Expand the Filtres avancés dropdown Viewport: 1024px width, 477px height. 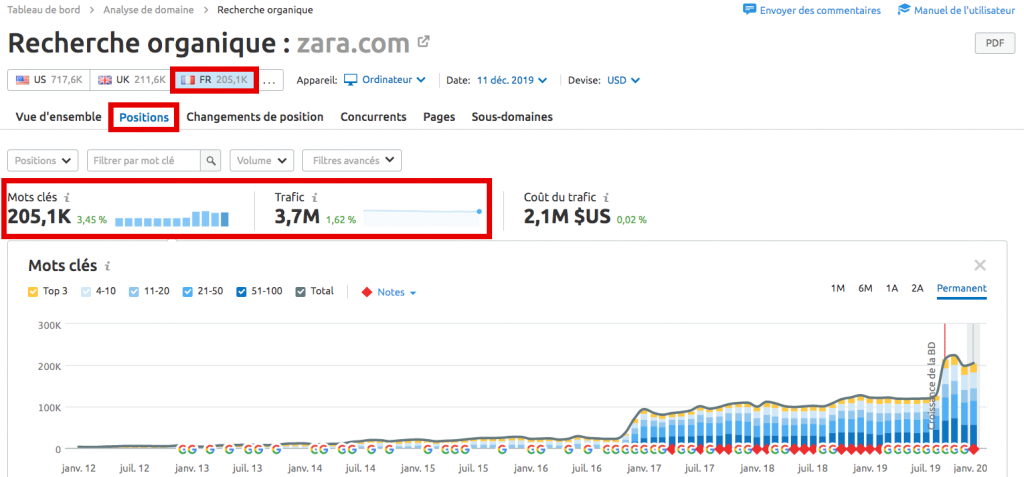pyautogui.click(x=352, y=160)
